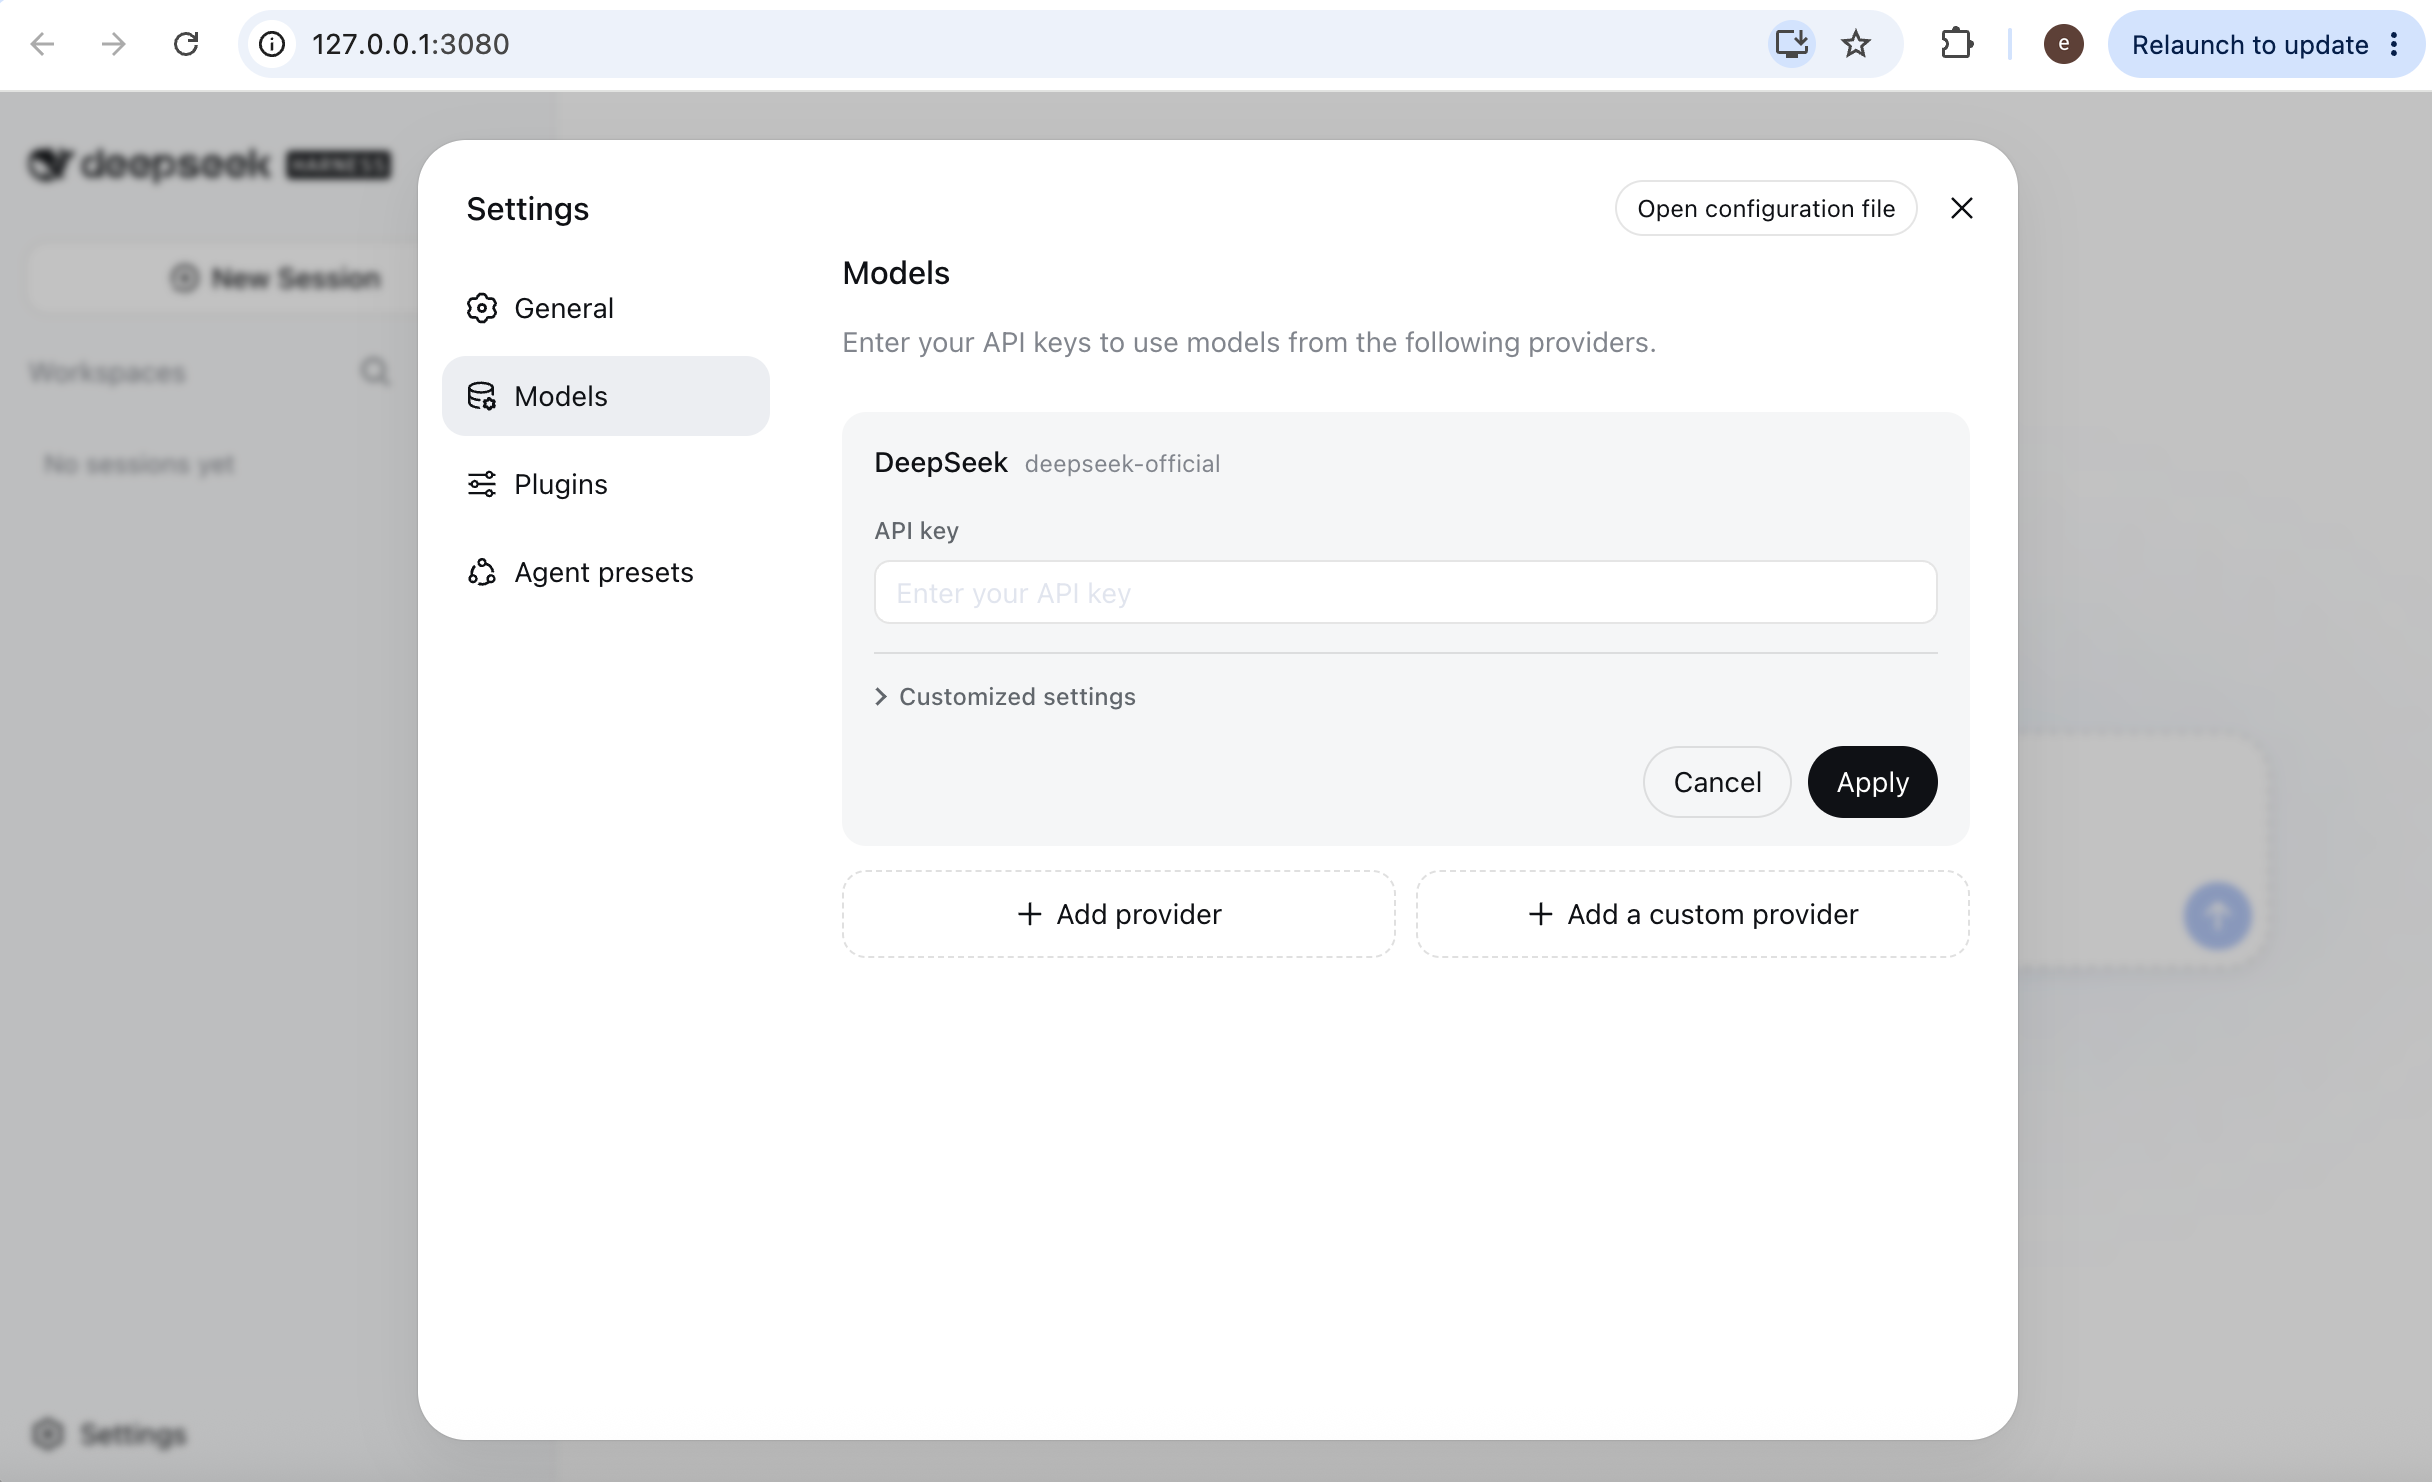This screenshot has height=1482, width=2432.
Task: Select the Models settings tab
Action: pos(606,396)
